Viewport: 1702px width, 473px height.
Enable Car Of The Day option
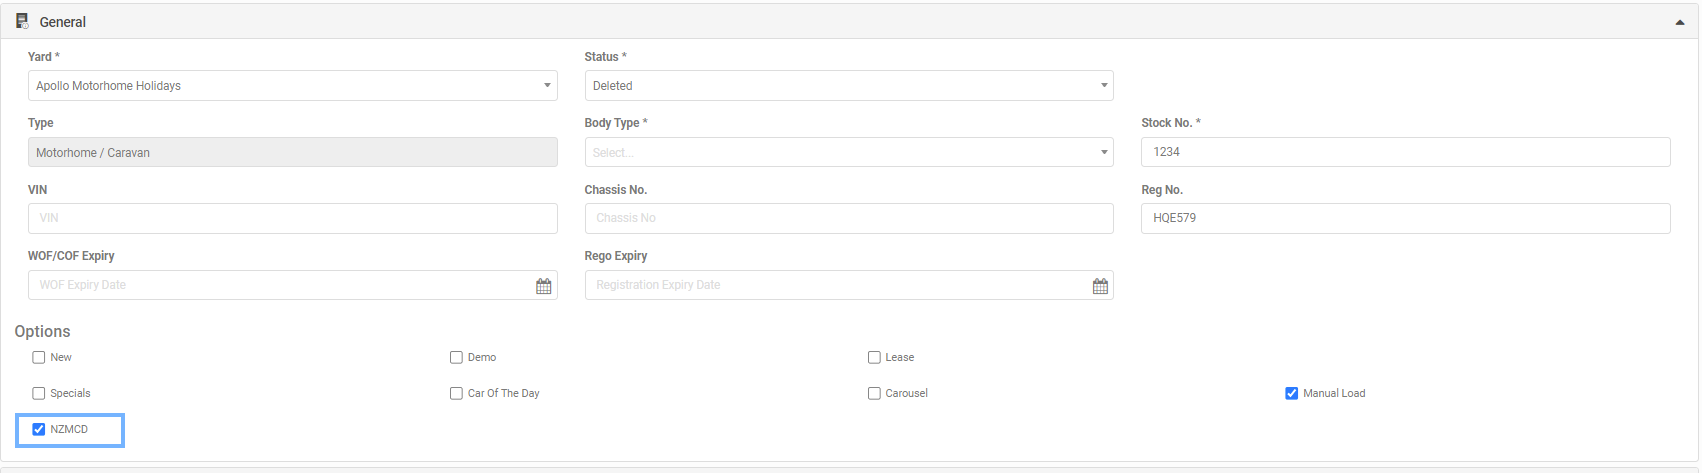456,393
